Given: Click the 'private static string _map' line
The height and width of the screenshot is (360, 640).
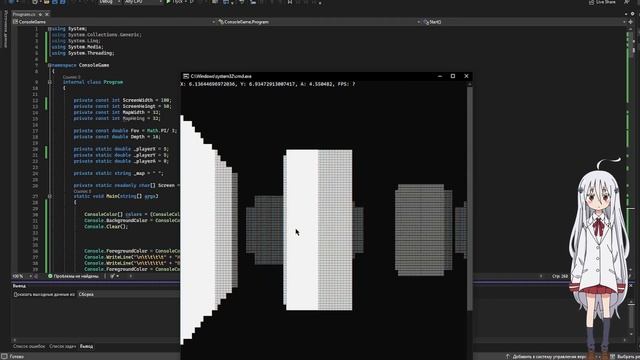Looking at the screenshot, I should pos(118,173).
